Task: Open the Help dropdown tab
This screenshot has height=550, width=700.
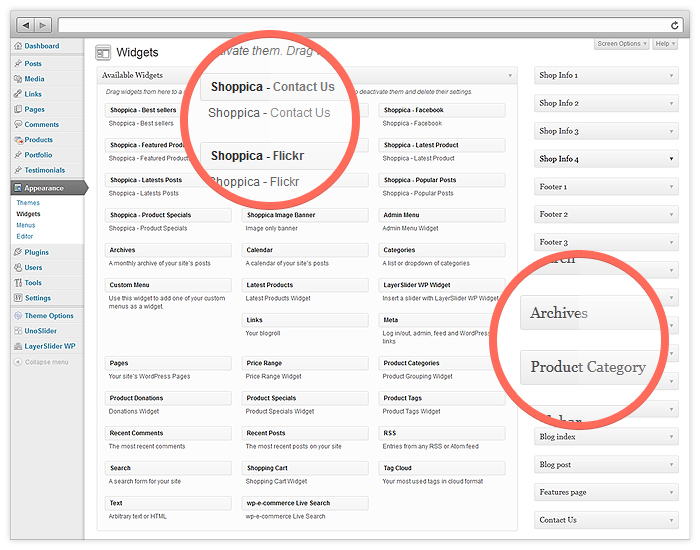Action: [665, 44]
